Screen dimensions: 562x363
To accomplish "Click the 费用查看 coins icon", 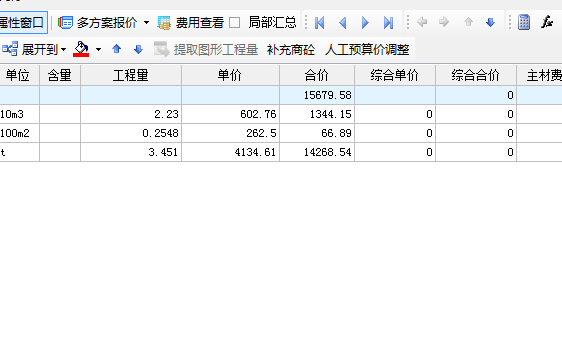I will point(164,23).
